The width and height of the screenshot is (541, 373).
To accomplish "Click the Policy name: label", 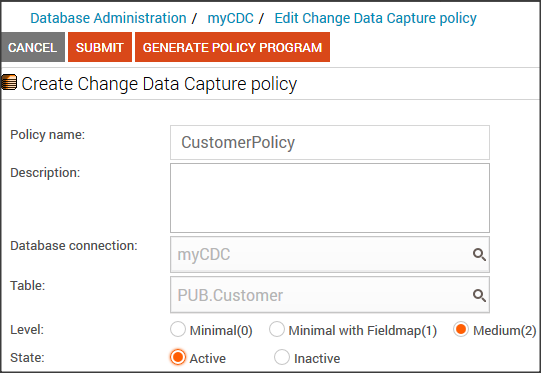I will point(48,135).
